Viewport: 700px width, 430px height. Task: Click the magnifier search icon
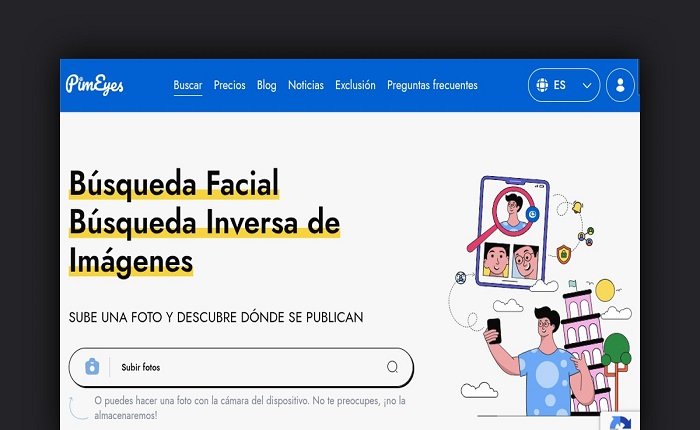point(392,367)
